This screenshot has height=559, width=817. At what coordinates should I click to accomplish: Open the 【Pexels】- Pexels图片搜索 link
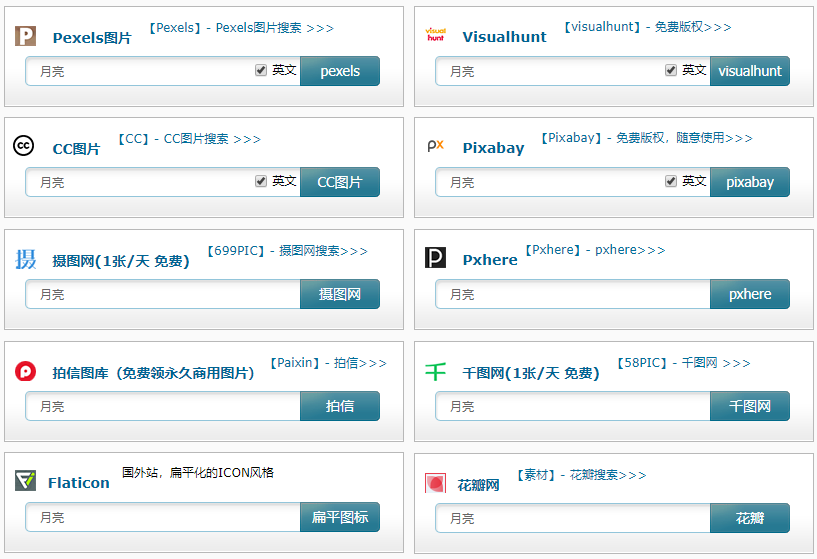point(241,28)
